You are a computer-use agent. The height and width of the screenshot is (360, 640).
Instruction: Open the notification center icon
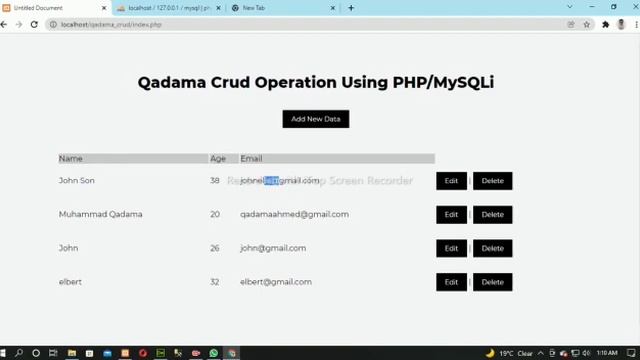[631, 353]
